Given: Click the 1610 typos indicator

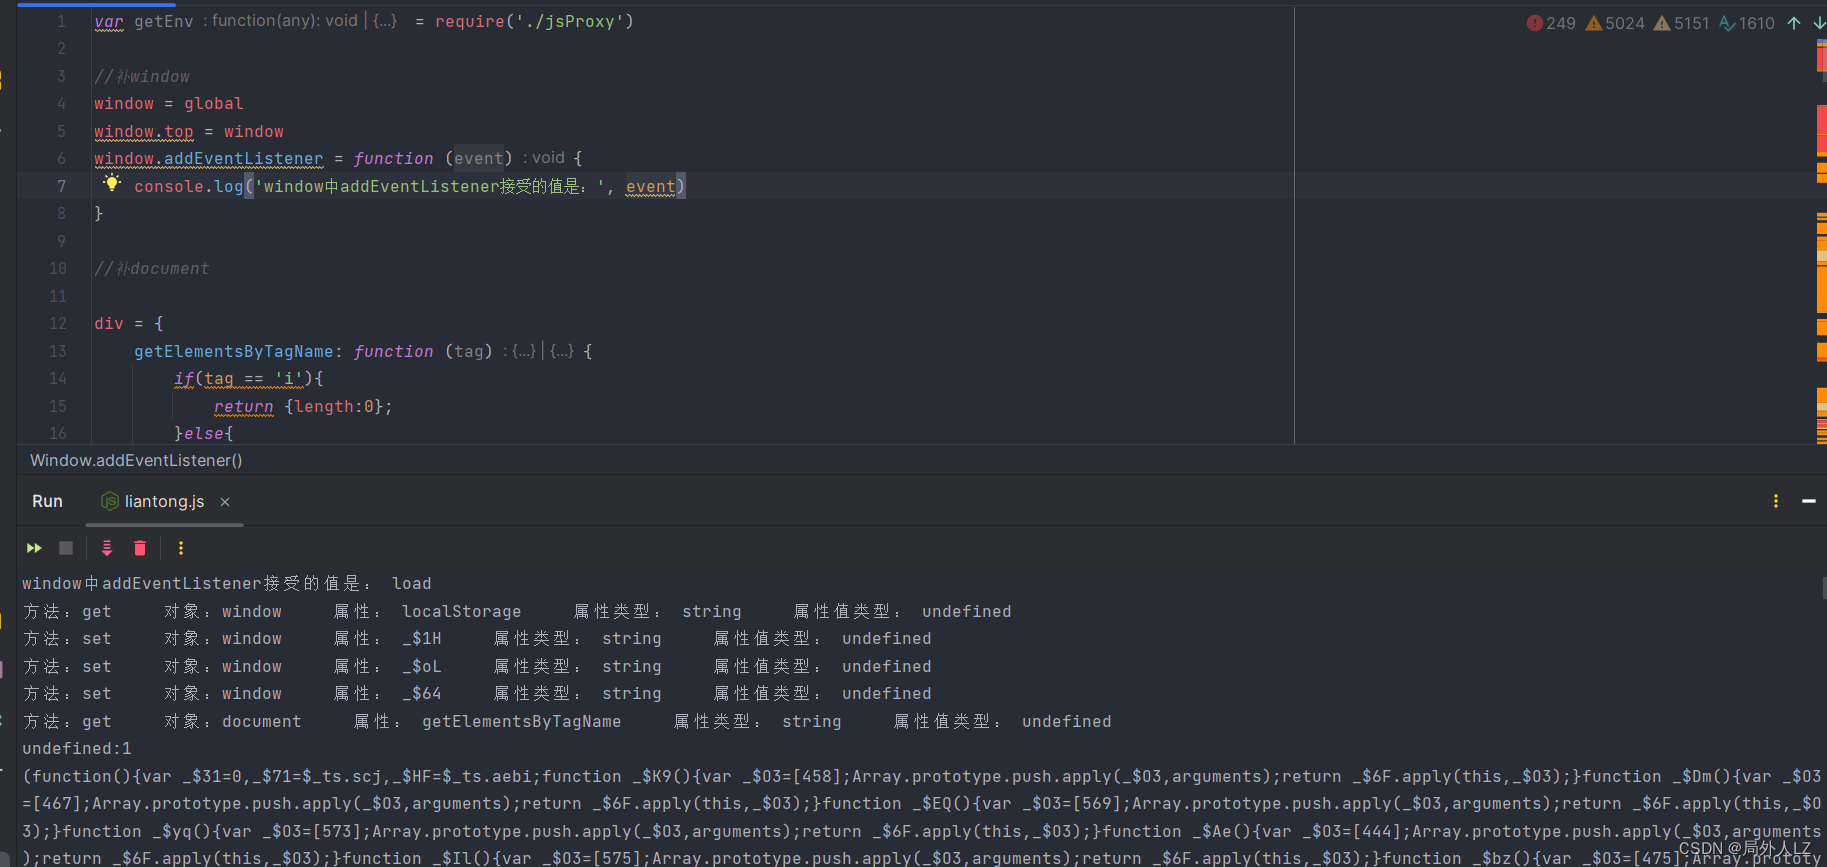Looking at the screenshot, I should [x=1747, y=23].
